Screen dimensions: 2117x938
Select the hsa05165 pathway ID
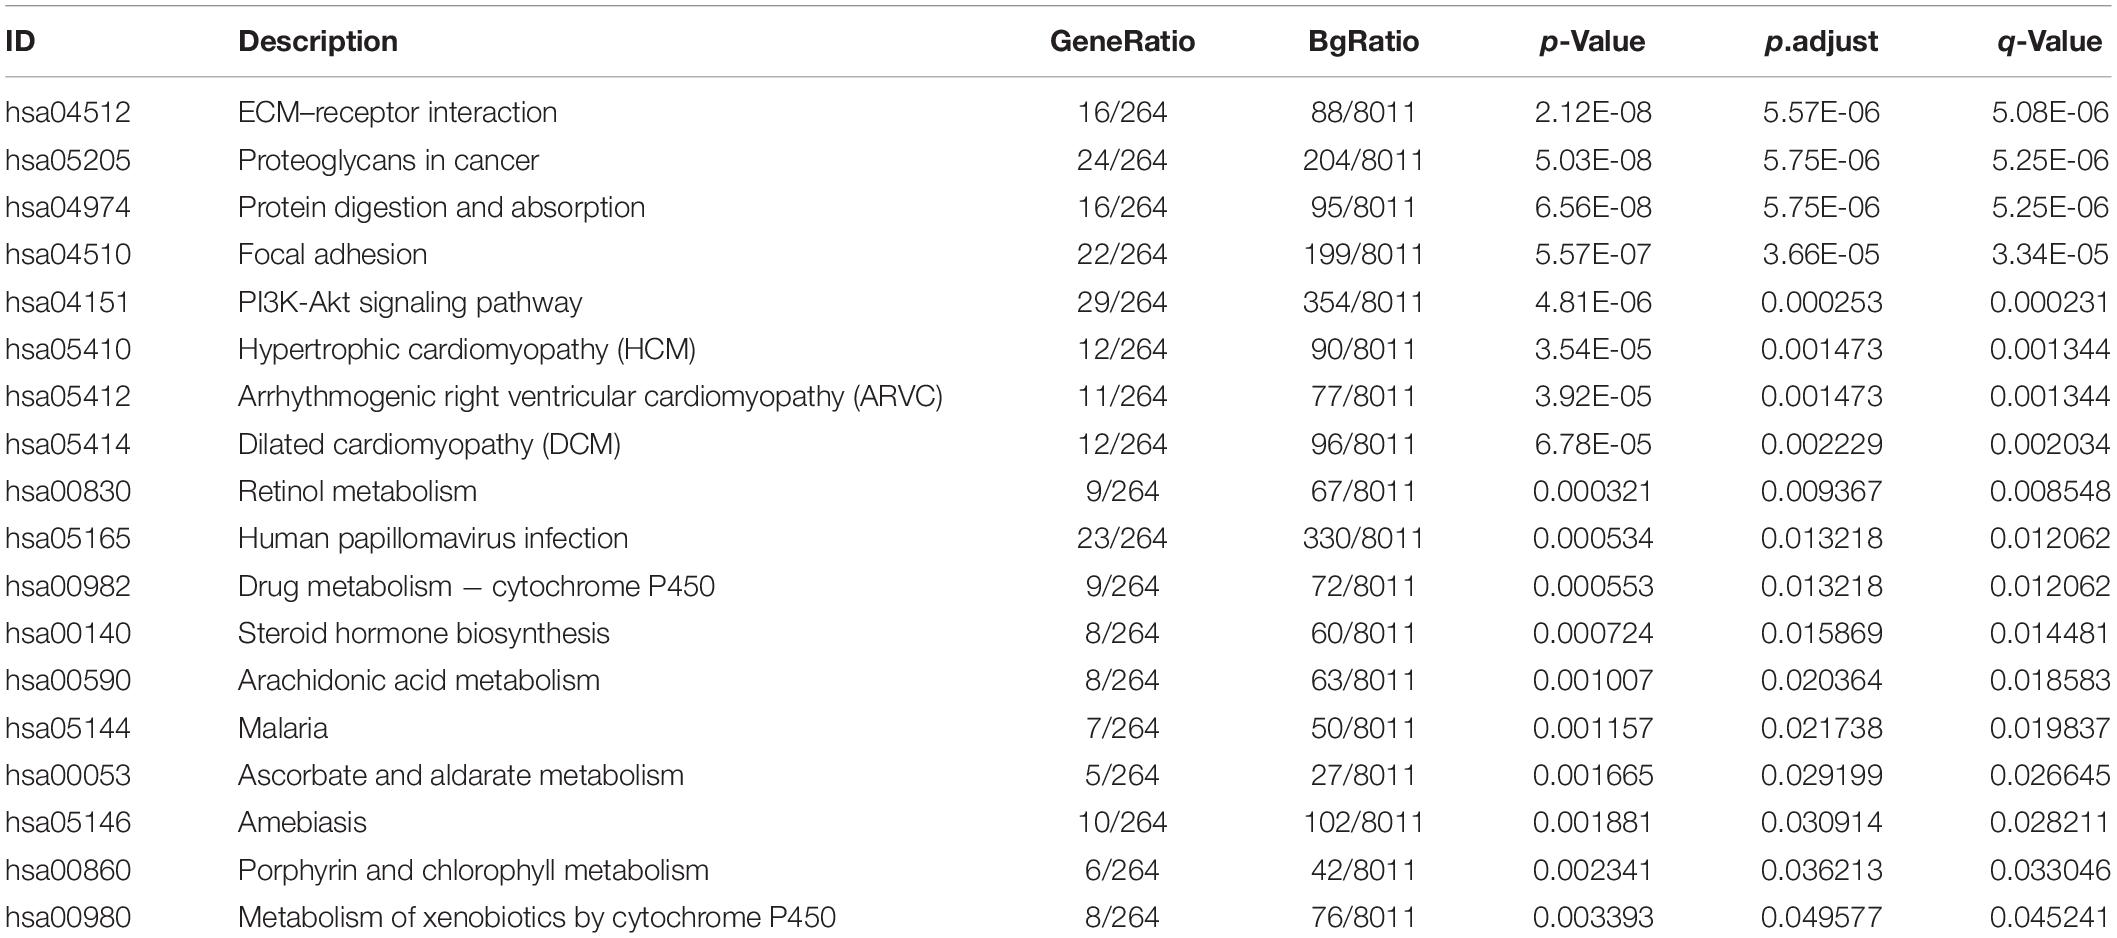coord(68,538)
